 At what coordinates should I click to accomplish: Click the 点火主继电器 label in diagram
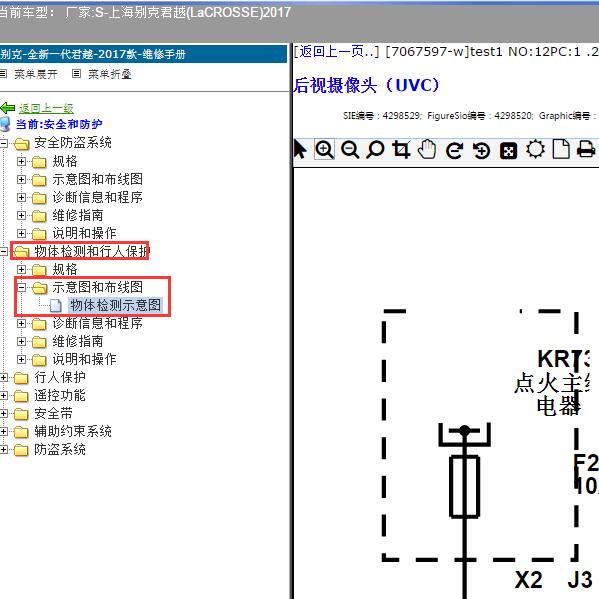pyautogui.click(x=552, y=395)
